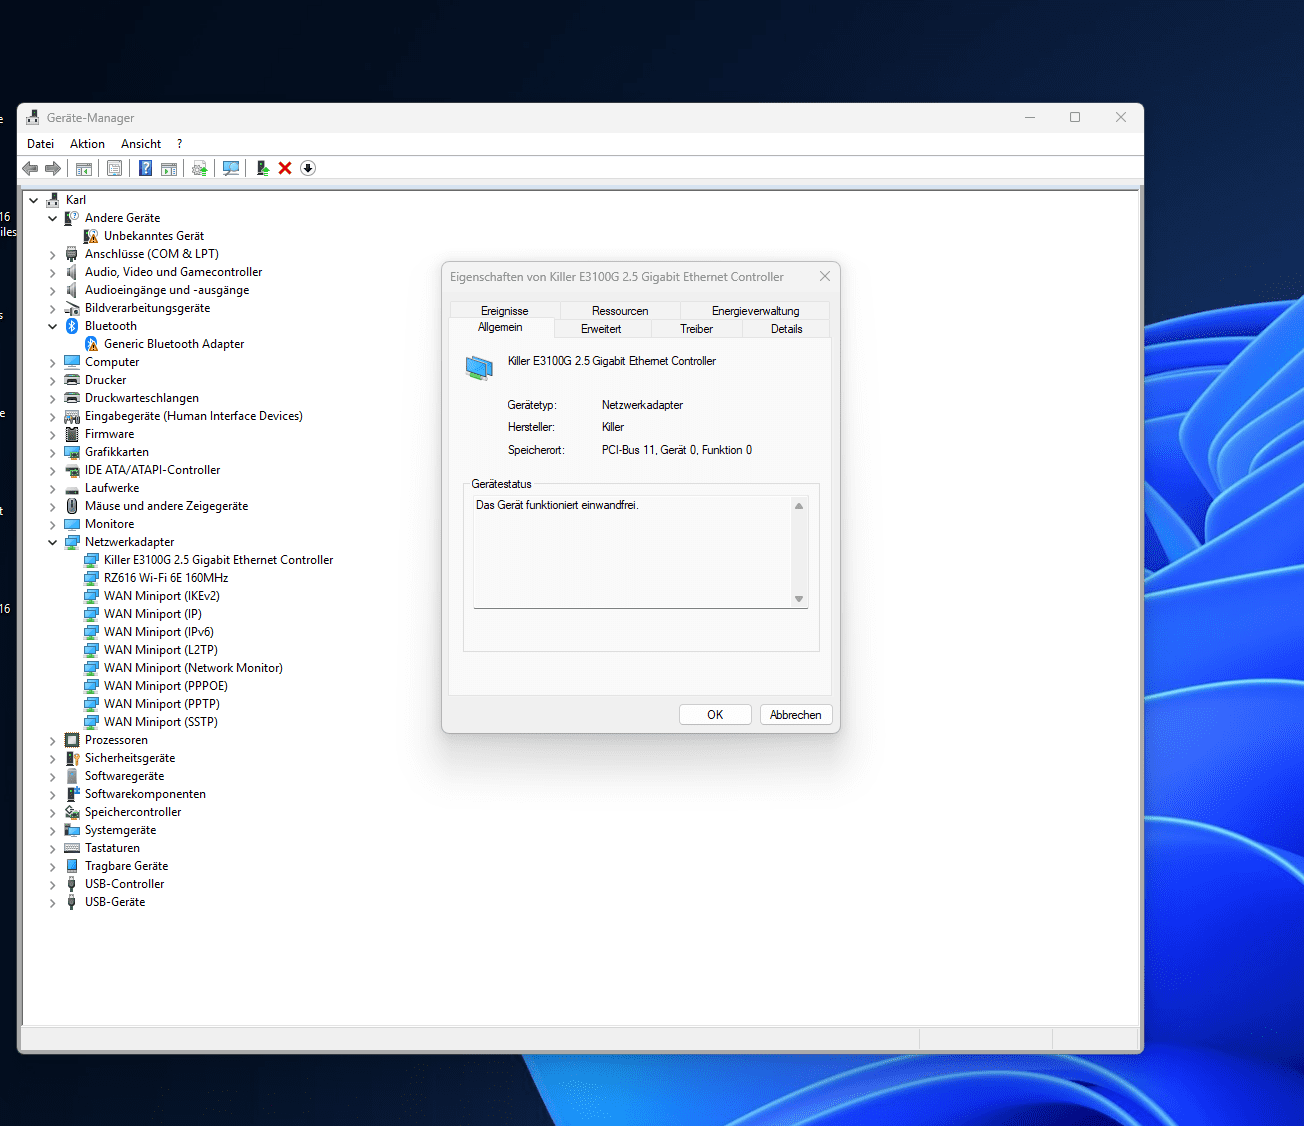Select WAN Miniport (Network Monitor)

coord(193,668)
